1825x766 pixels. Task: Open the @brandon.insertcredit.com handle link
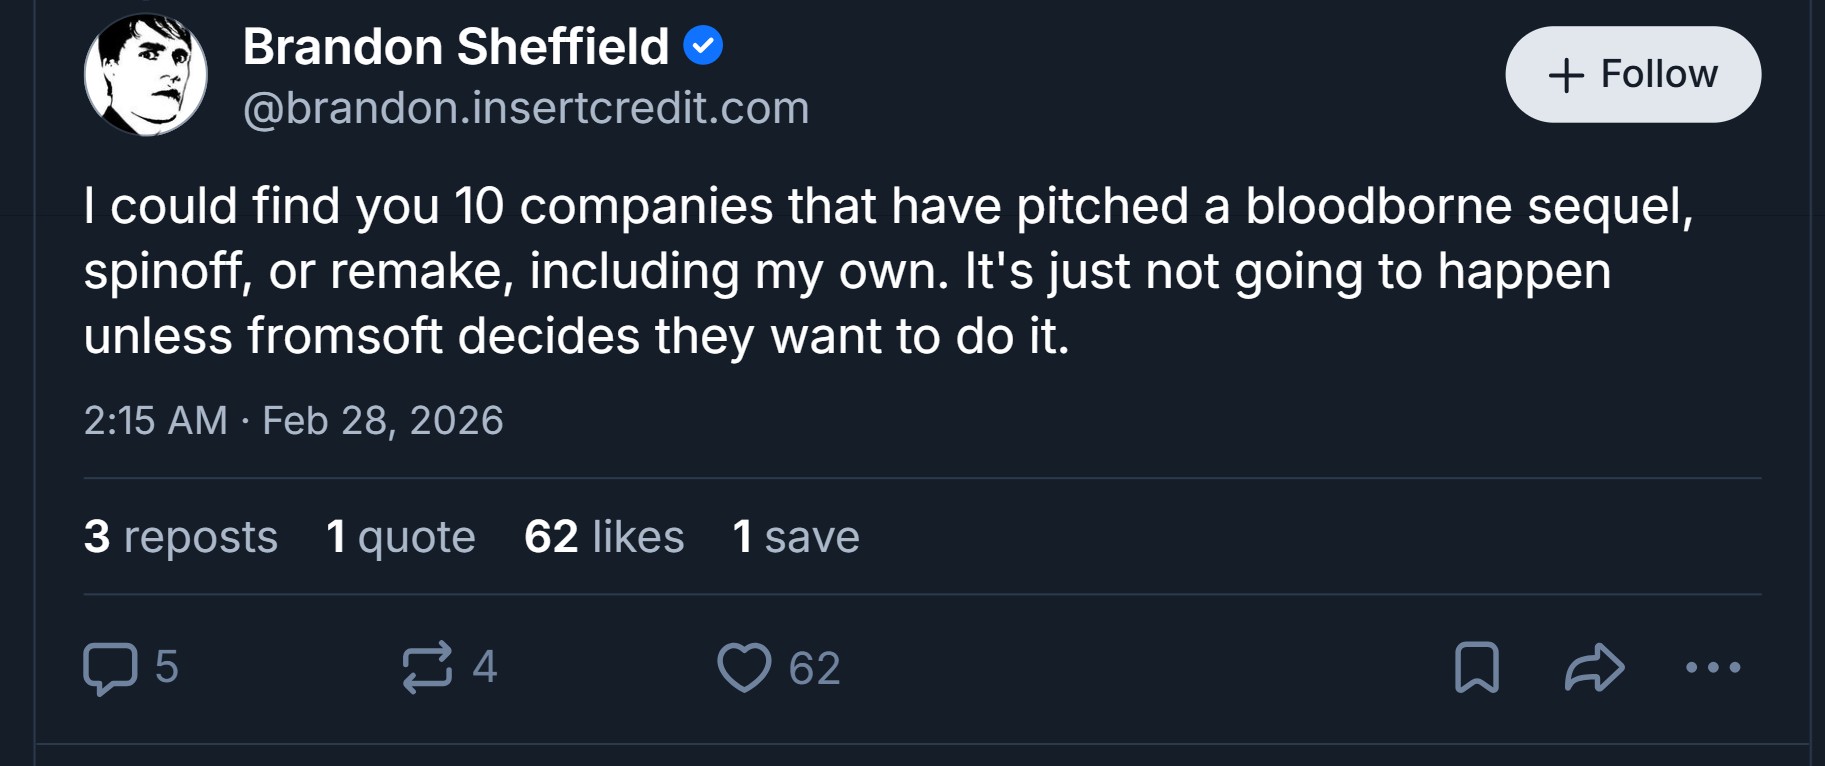[526, 108]
